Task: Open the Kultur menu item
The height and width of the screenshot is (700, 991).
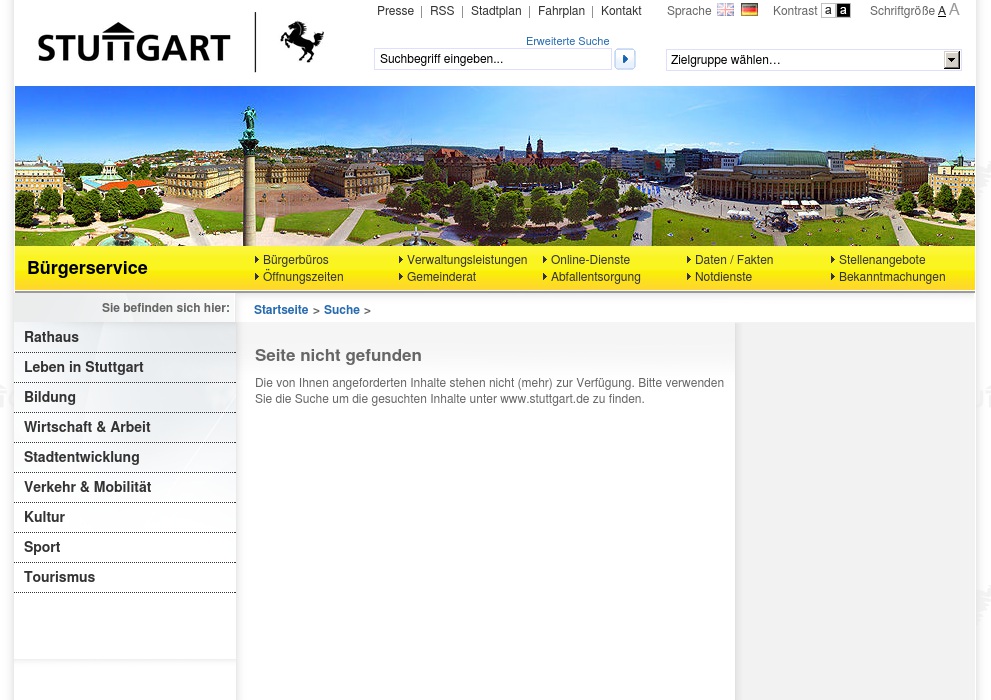Action: tap(44, 517)
